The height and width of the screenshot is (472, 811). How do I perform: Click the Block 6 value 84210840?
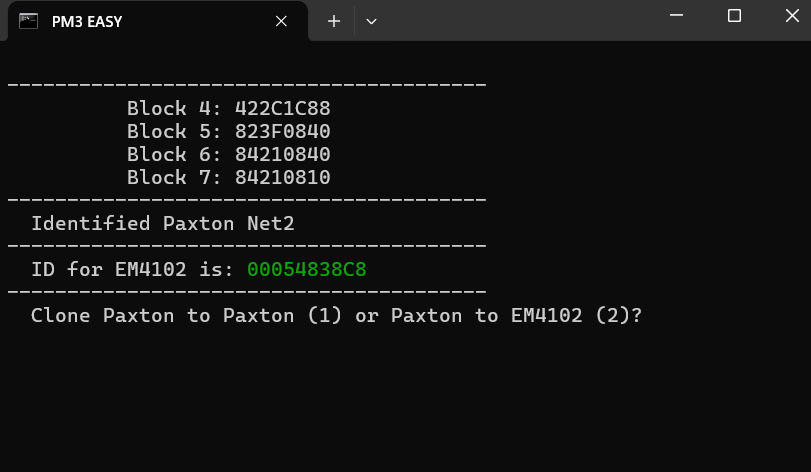coord(282,155)
